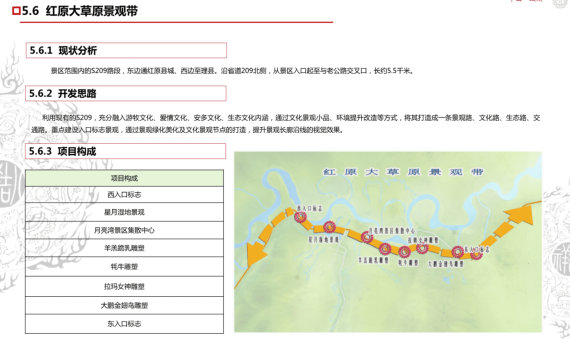Select the table row 牦牛雕塑
The image size is (570, 360).
[x=124, y=267]
